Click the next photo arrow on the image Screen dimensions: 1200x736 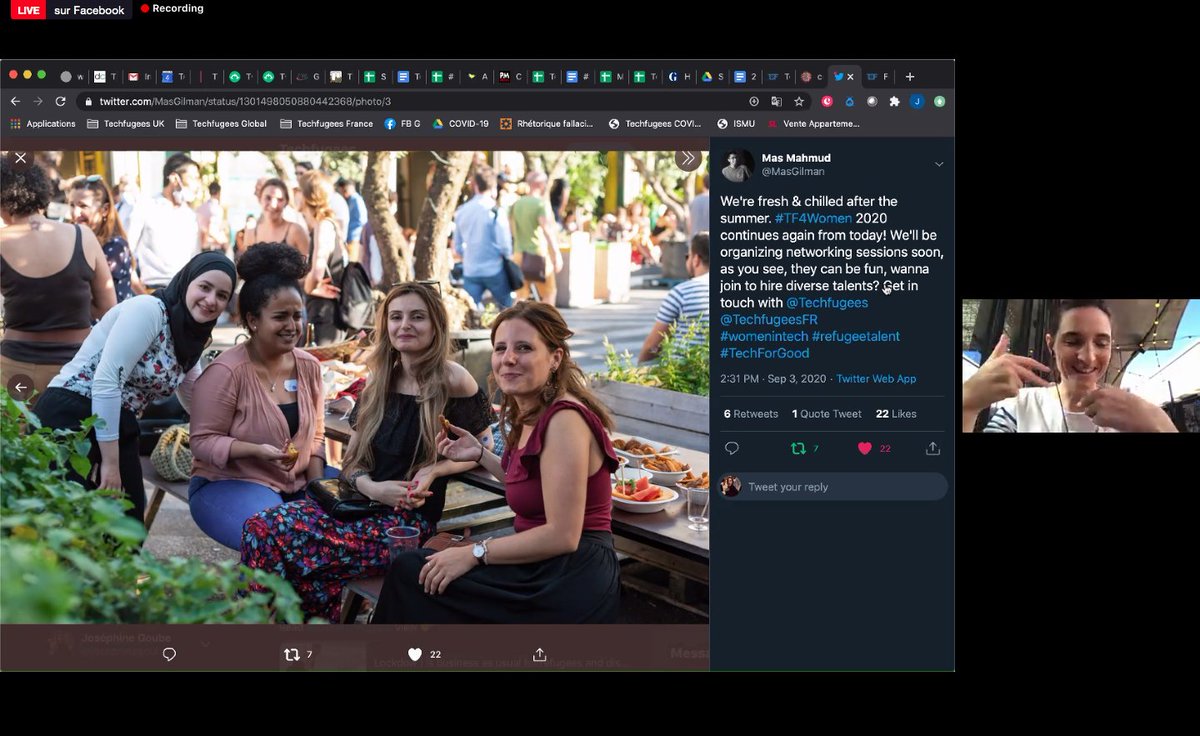tap(690, 157)
